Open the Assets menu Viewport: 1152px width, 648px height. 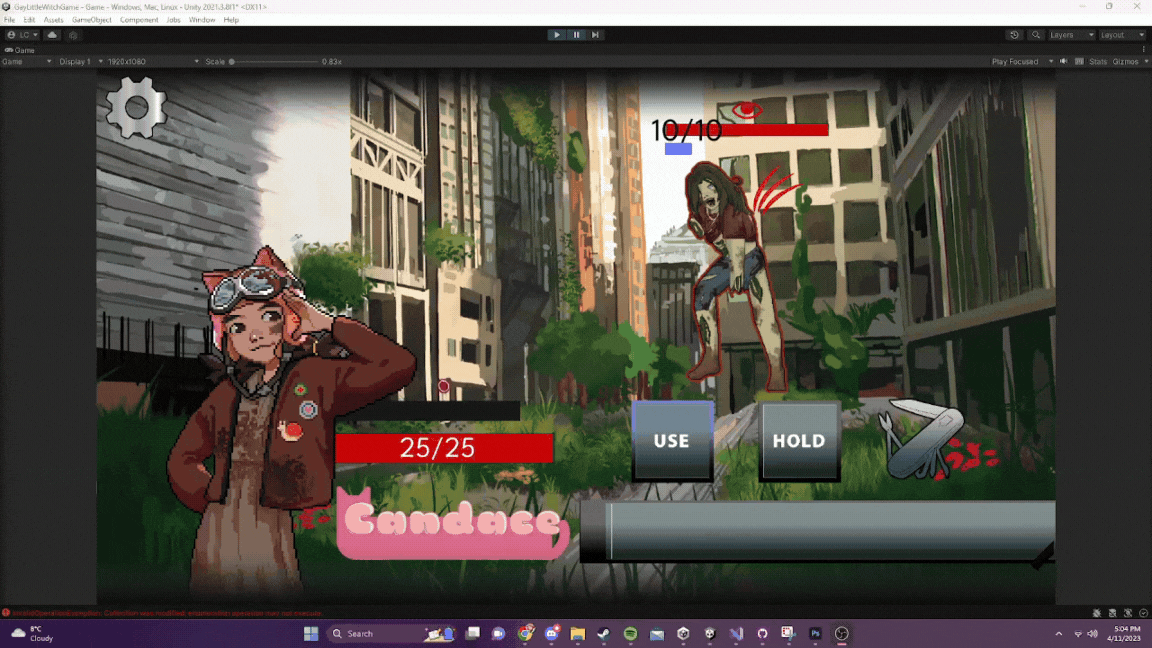tap(53, 20)
